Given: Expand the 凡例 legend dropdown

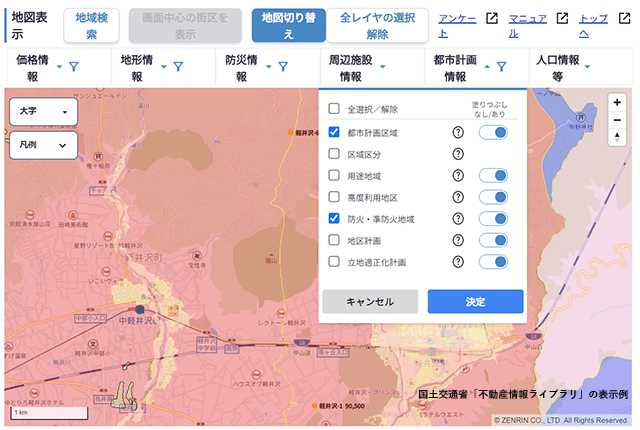Looking at the screenshot, I should point(43,145).
